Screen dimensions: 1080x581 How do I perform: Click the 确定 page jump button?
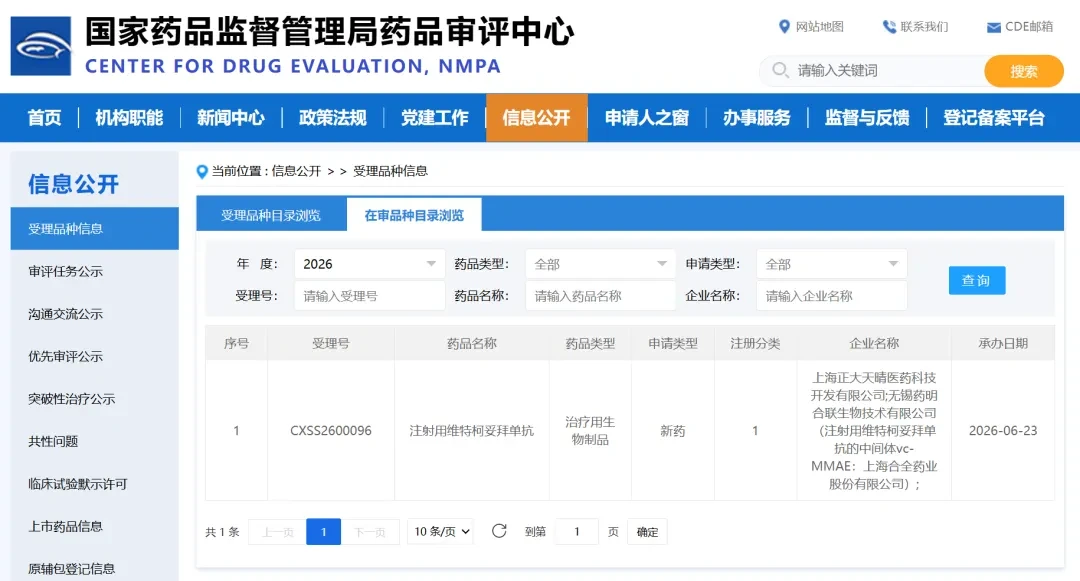click(x=647, y=531)
